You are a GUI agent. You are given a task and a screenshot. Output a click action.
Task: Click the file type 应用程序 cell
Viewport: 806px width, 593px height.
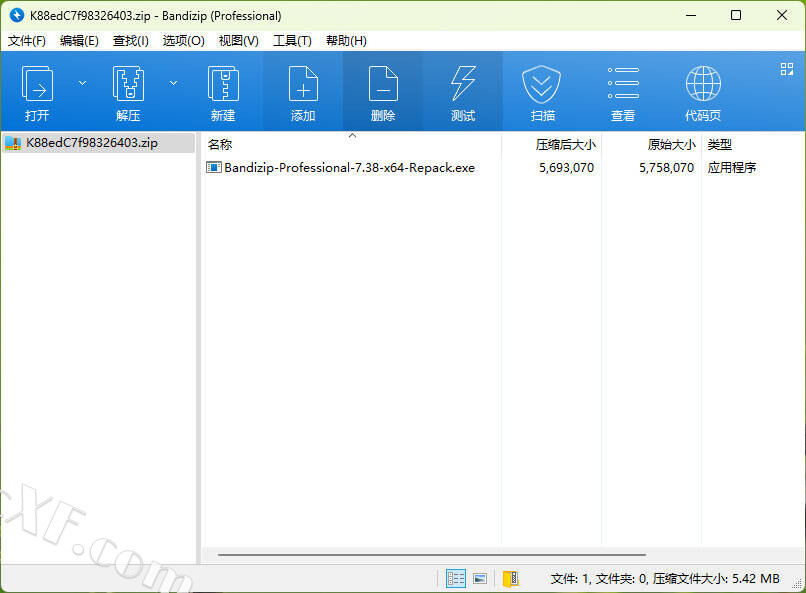point(731,168)
